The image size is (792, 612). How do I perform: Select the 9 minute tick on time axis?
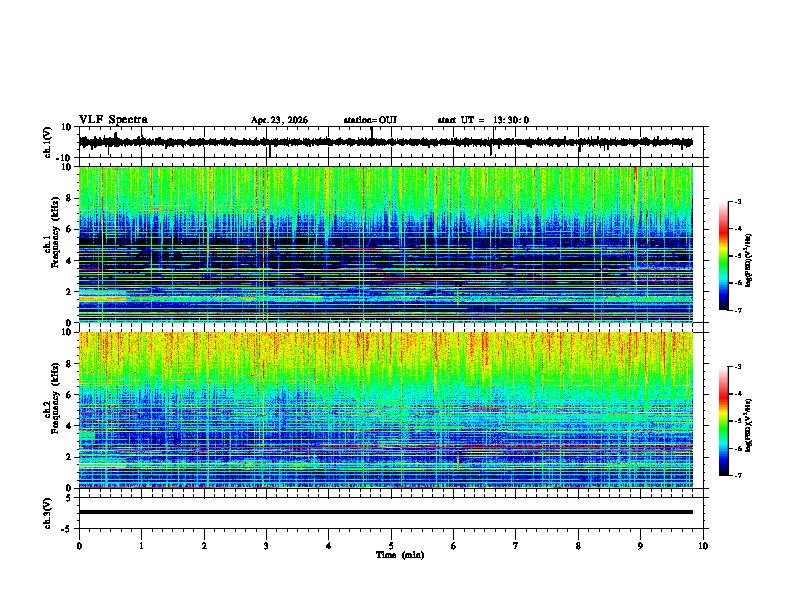coord(640,546)
